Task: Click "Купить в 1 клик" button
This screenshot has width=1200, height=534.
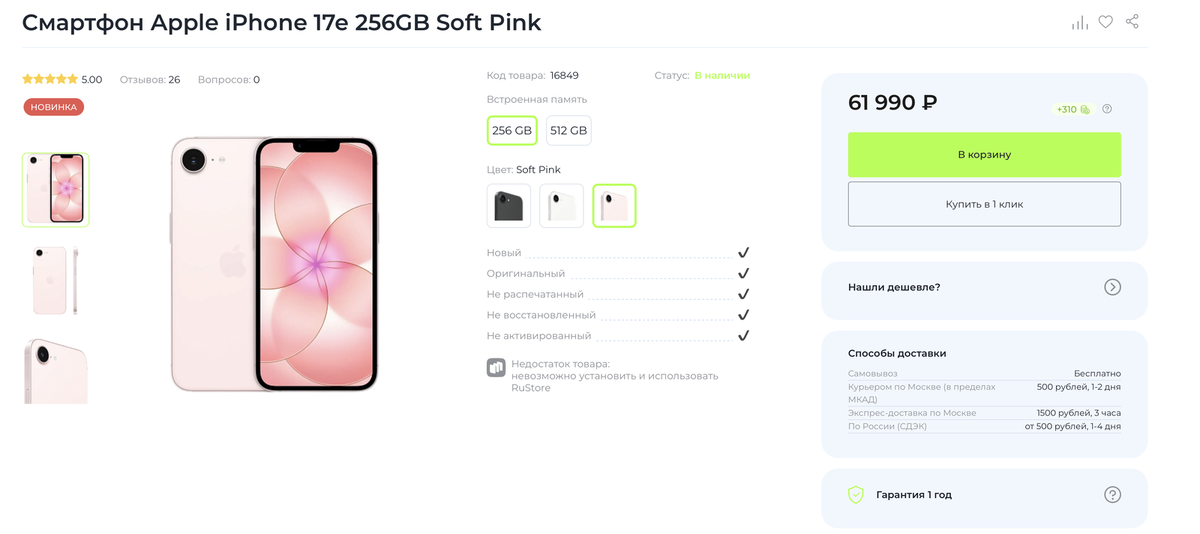Action: pyautogui.click(x=984, y=204)
